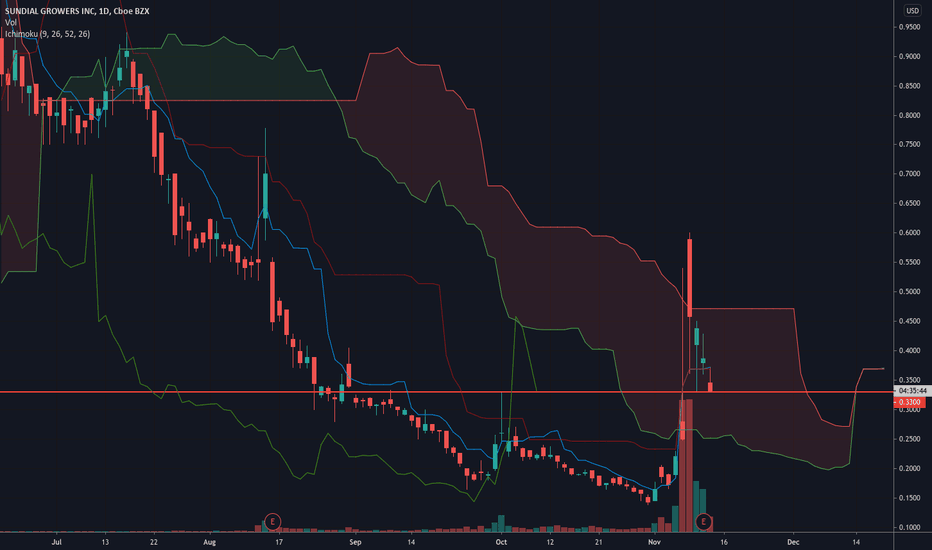Click the 0.1000 price axis label
Screen dimensions: 932x550
(x=909, y=527)
